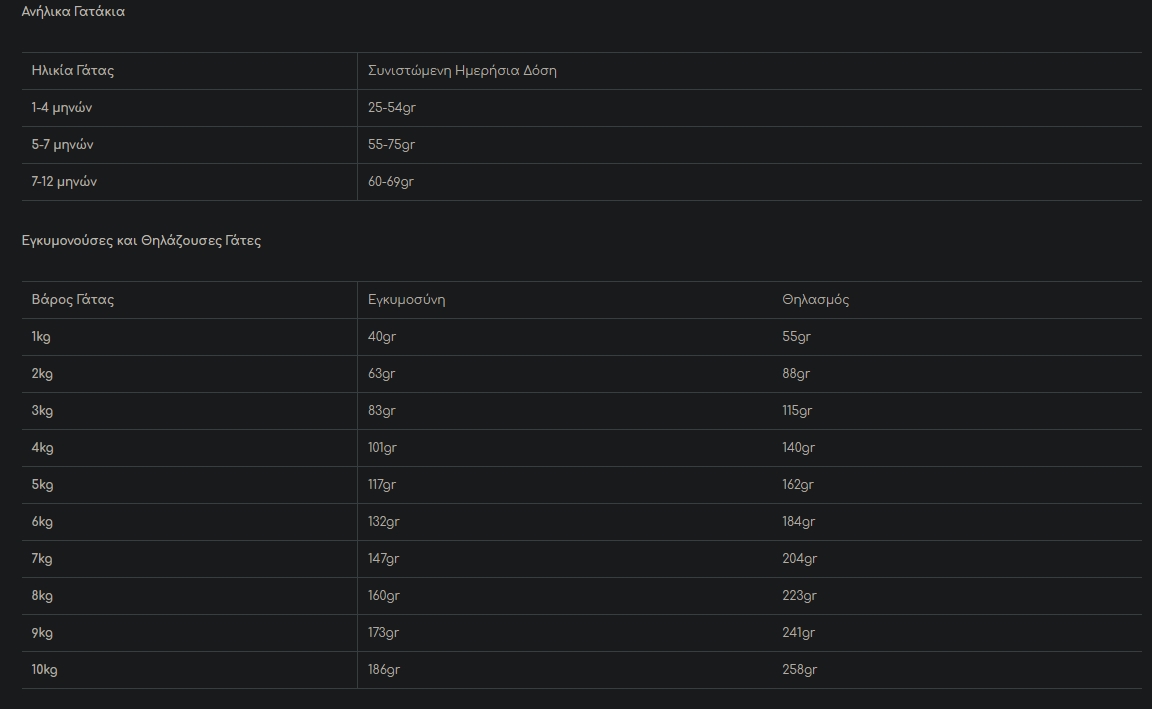Click the '5kg' weight cell

42,485
